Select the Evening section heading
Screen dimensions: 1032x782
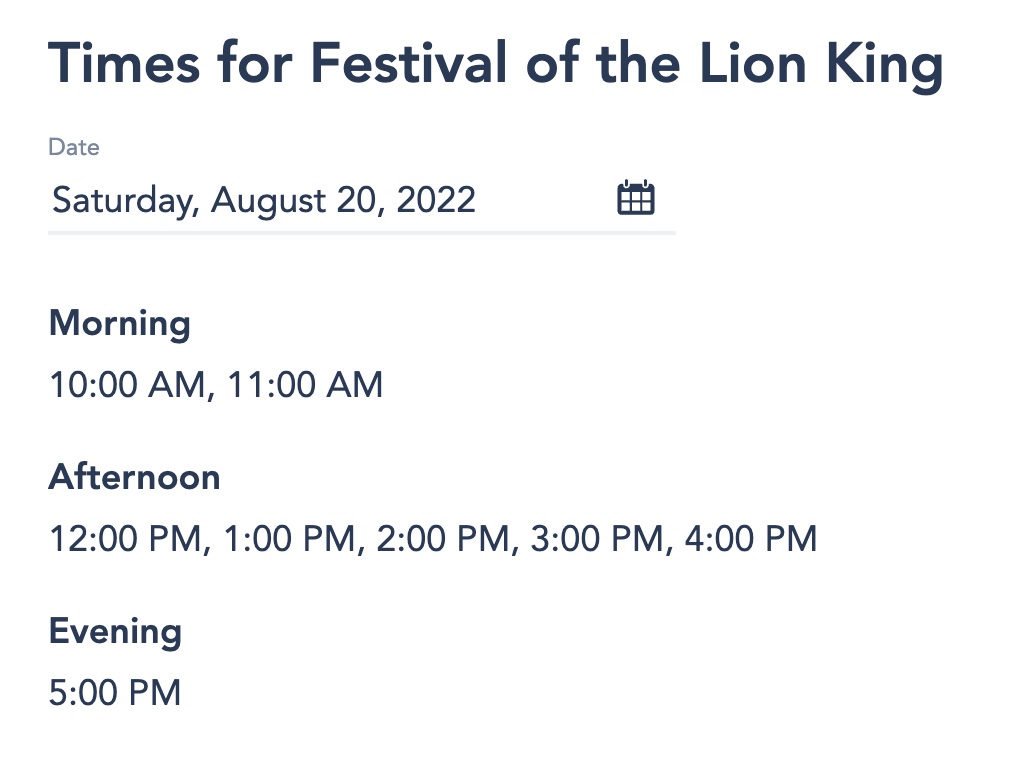click(115, 631)
